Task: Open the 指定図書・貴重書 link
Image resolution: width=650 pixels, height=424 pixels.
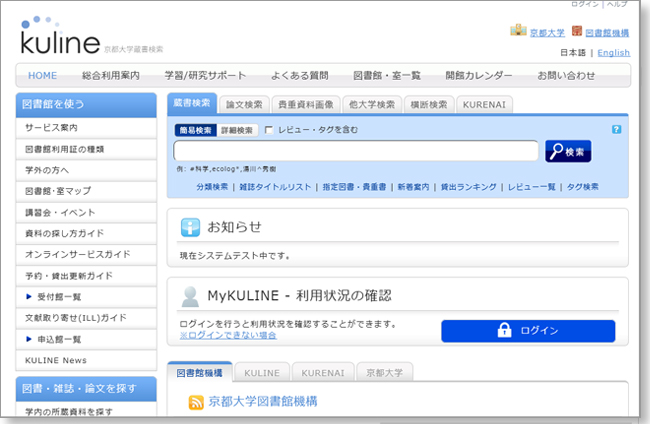Action: click(354, 187)
